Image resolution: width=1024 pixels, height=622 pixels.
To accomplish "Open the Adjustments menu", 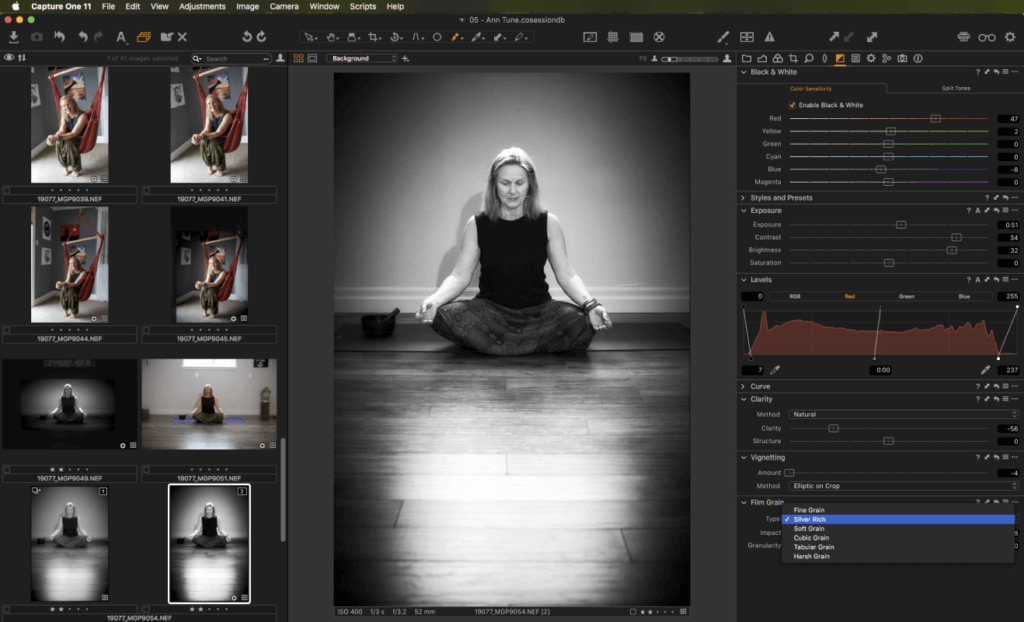I will tap(201, 6).
